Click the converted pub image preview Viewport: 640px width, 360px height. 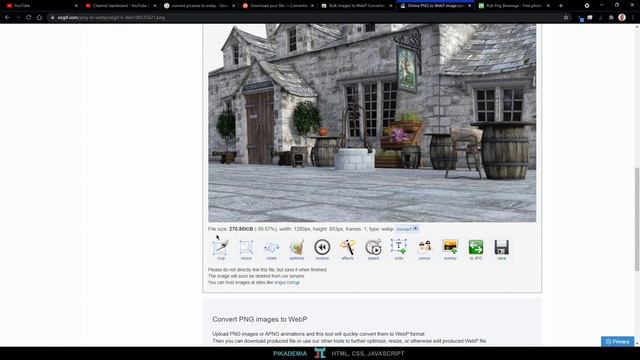point(372,122)
